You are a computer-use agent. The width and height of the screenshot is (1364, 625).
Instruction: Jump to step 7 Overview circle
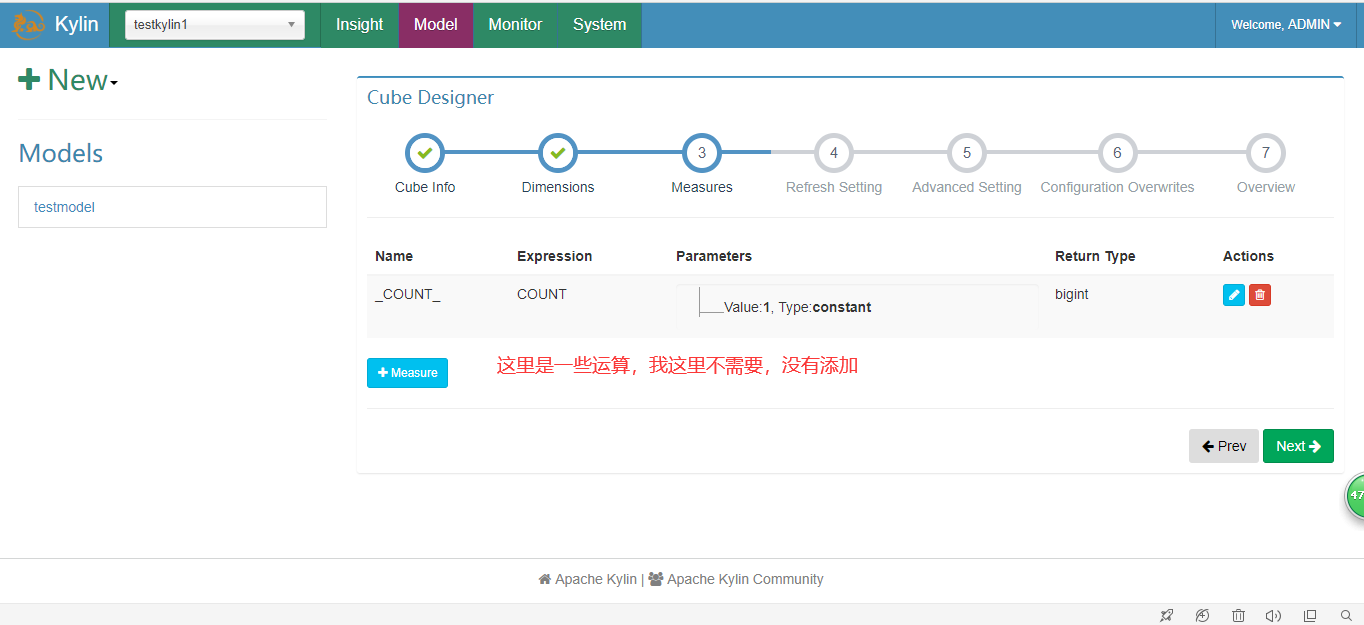(1266, 153)
